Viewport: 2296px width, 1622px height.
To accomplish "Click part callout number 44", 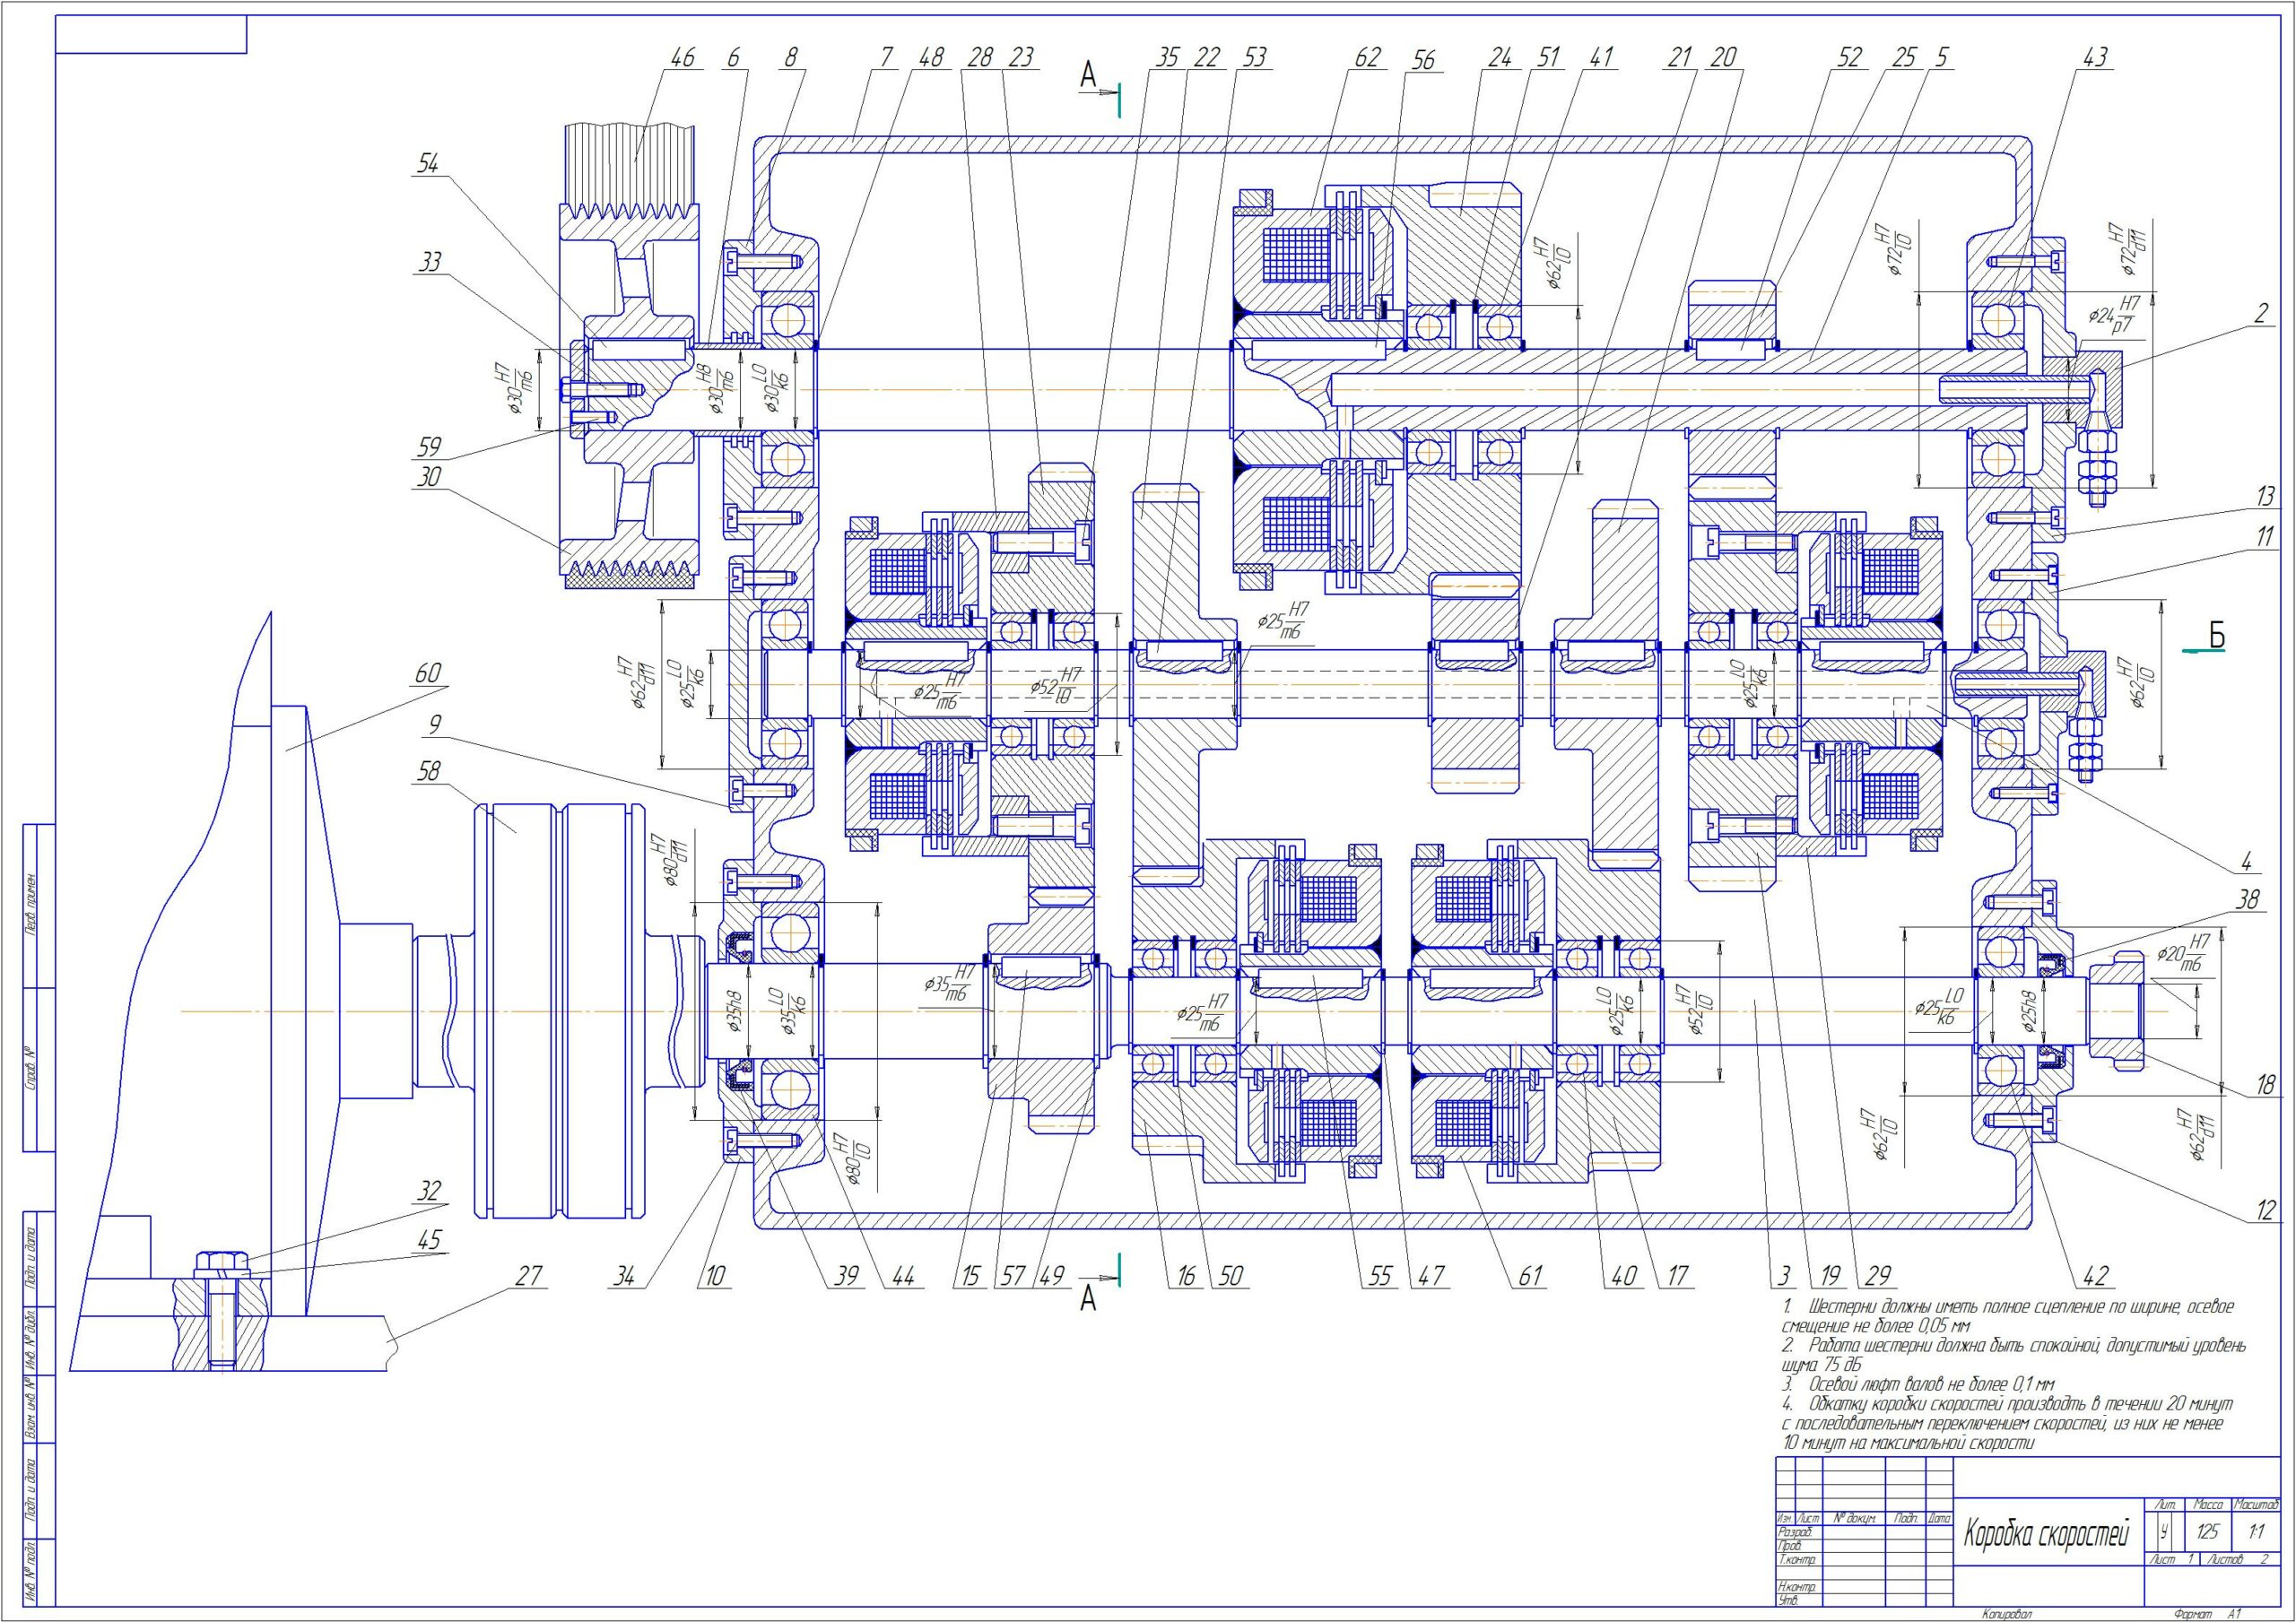I will click(902, 1276).
